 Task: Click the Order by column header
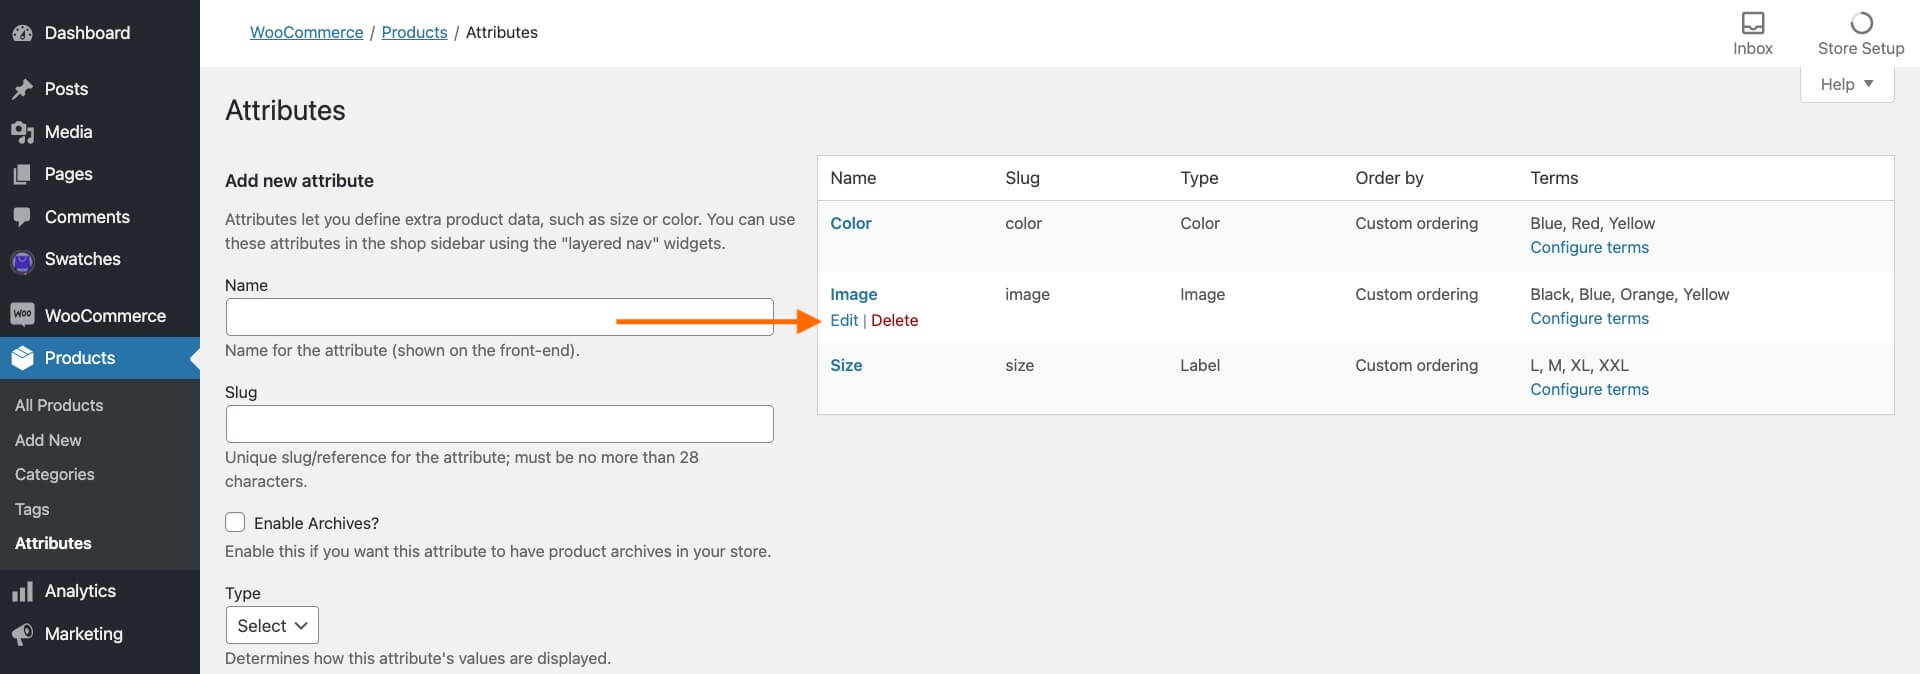[x=1389, y=178]
